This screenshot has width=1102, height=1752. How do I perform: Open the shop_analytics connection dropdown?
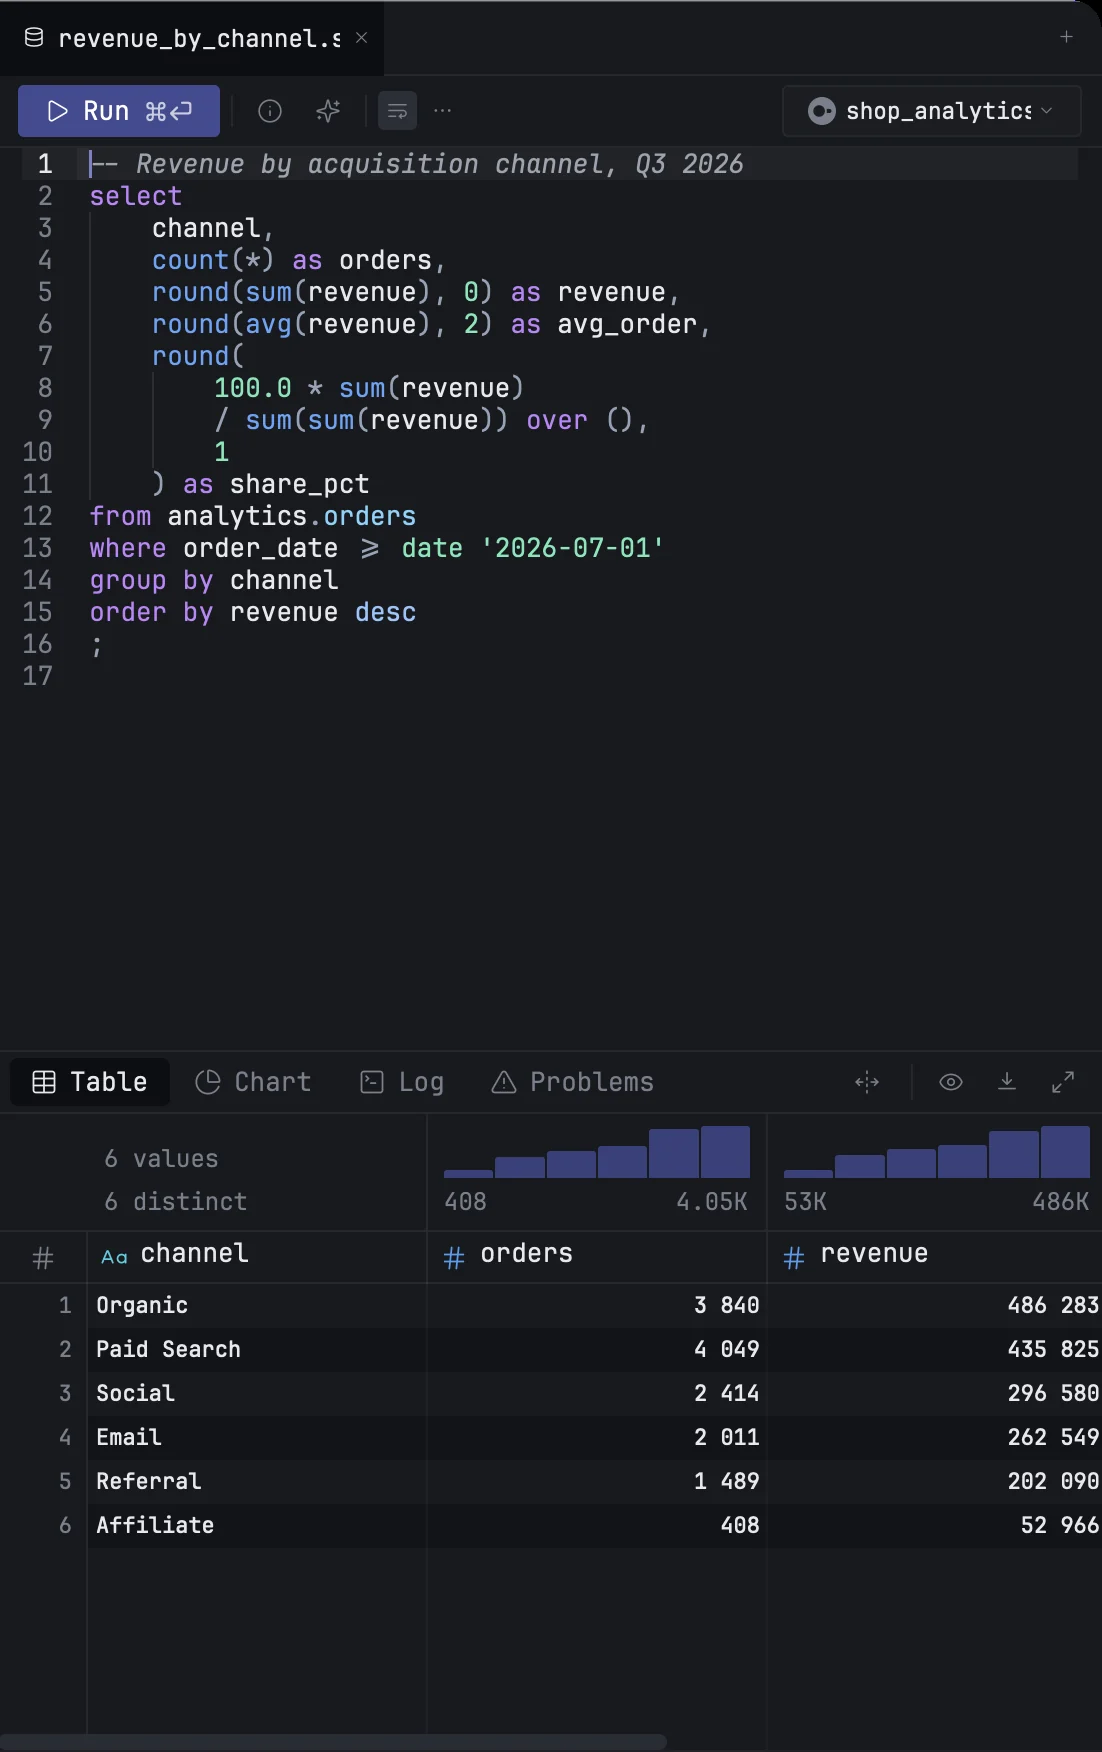click(x=931, y=111)
